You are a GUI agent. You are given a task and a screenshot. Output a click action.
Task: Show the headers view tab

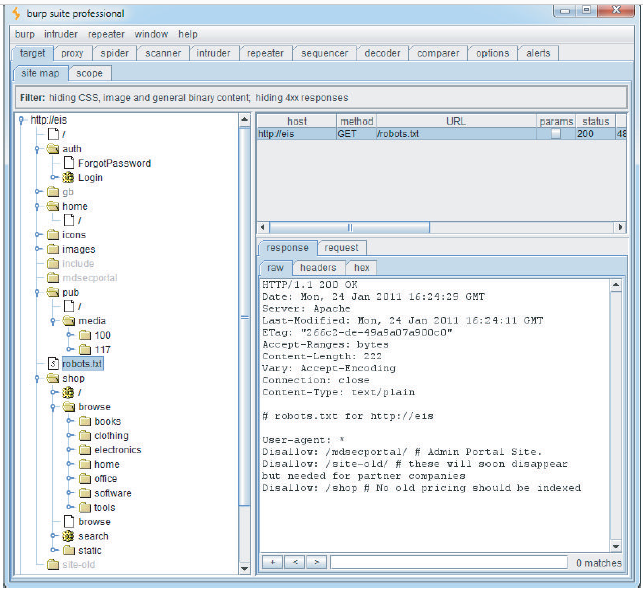318,268
